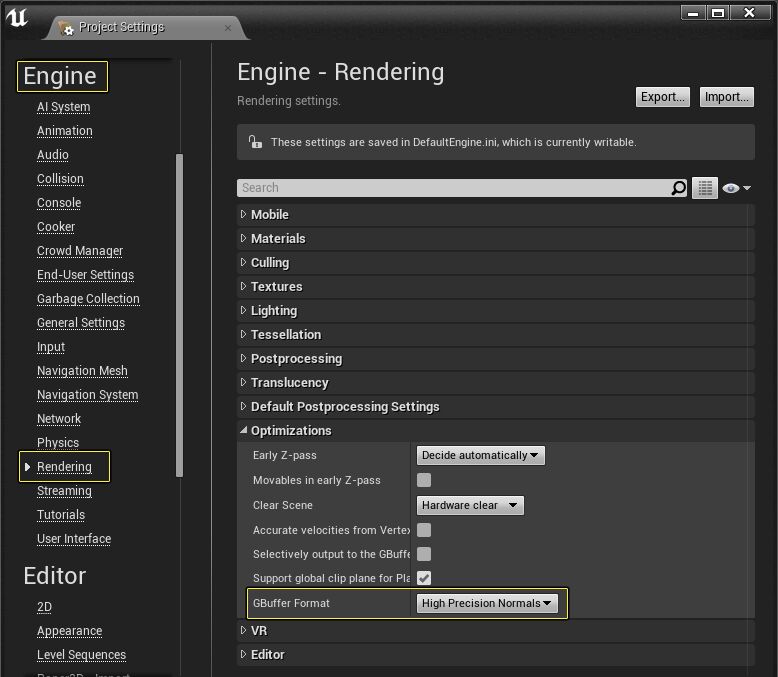Close the Project Settings tab
This screenshot has width=778, height=677.
[228, 27]
